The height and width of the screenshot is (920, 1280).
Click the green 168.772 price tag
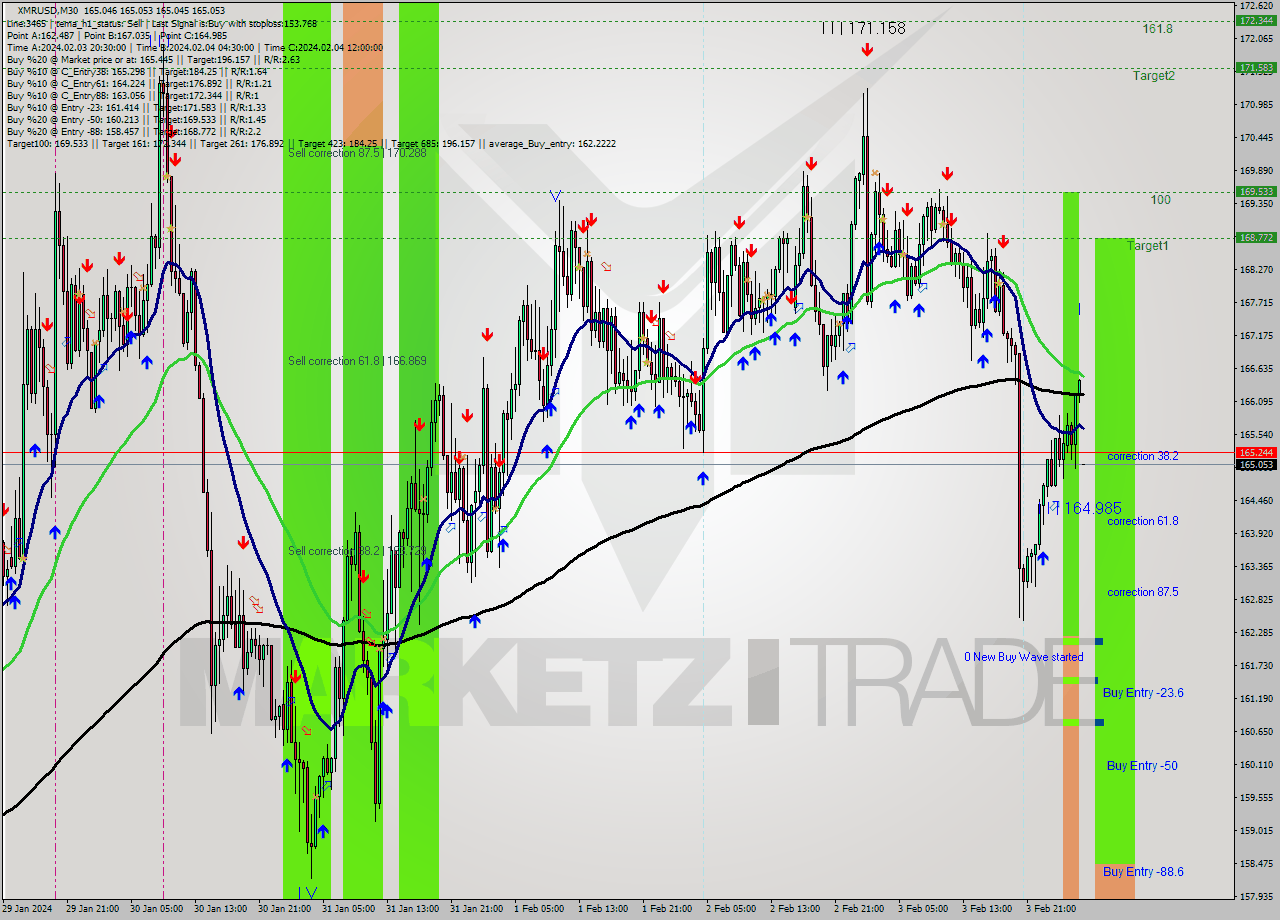coord(1256,237)
